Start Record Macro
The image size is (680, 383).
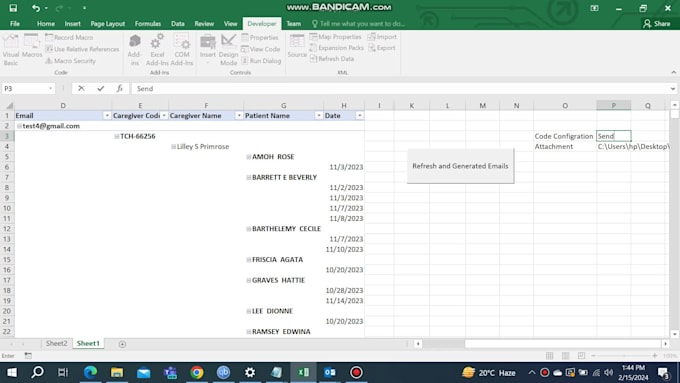pyautogui.click(x=69, y=37)
